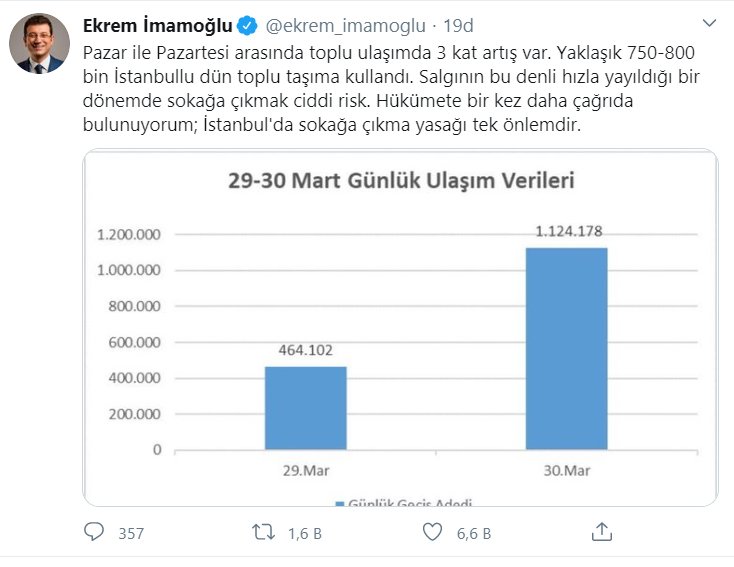Click the 1,6 B retweet count
734x567 pixels.
tap(304, 534)
